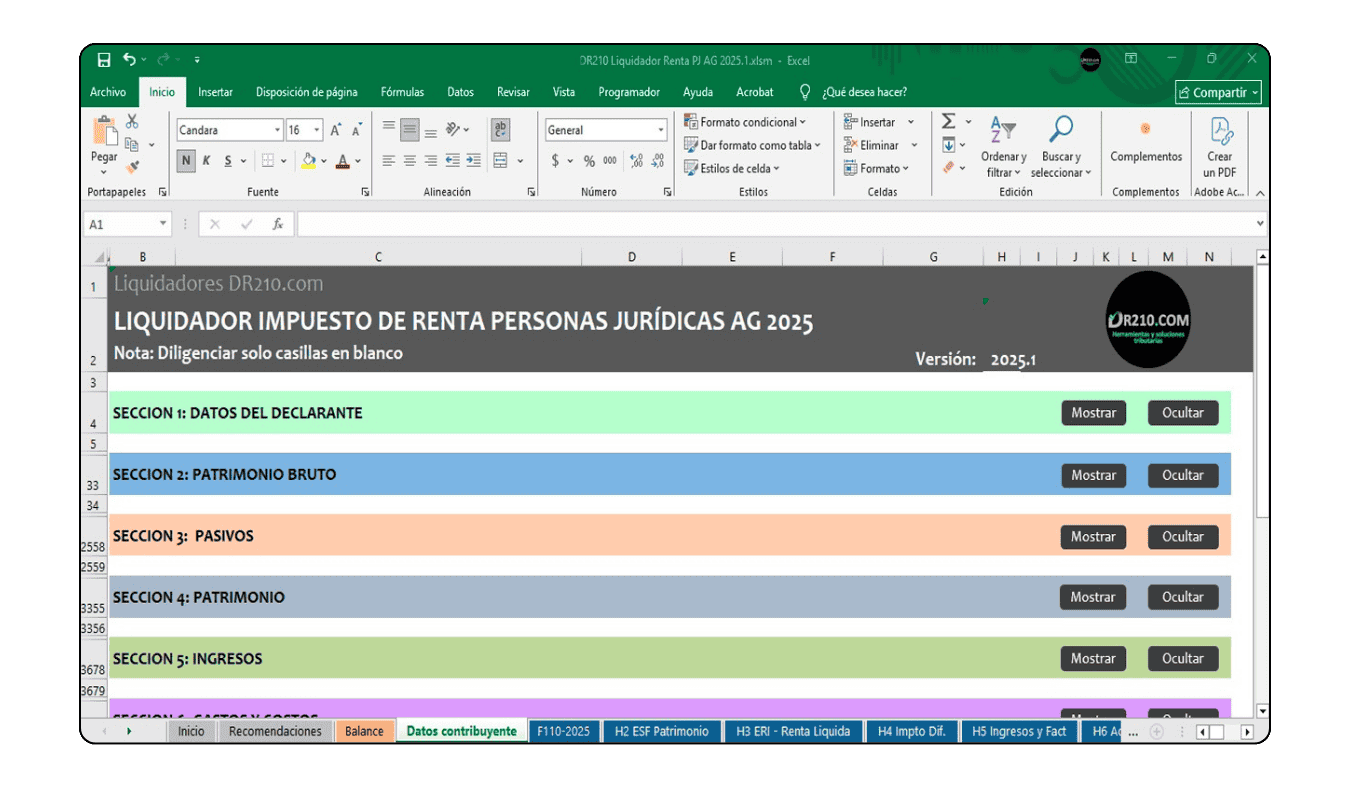Image resolution: width=1350 pixels, height=788 pixels.
Task: Click the Dar formato como tabla icon
Action: point(690,145)
